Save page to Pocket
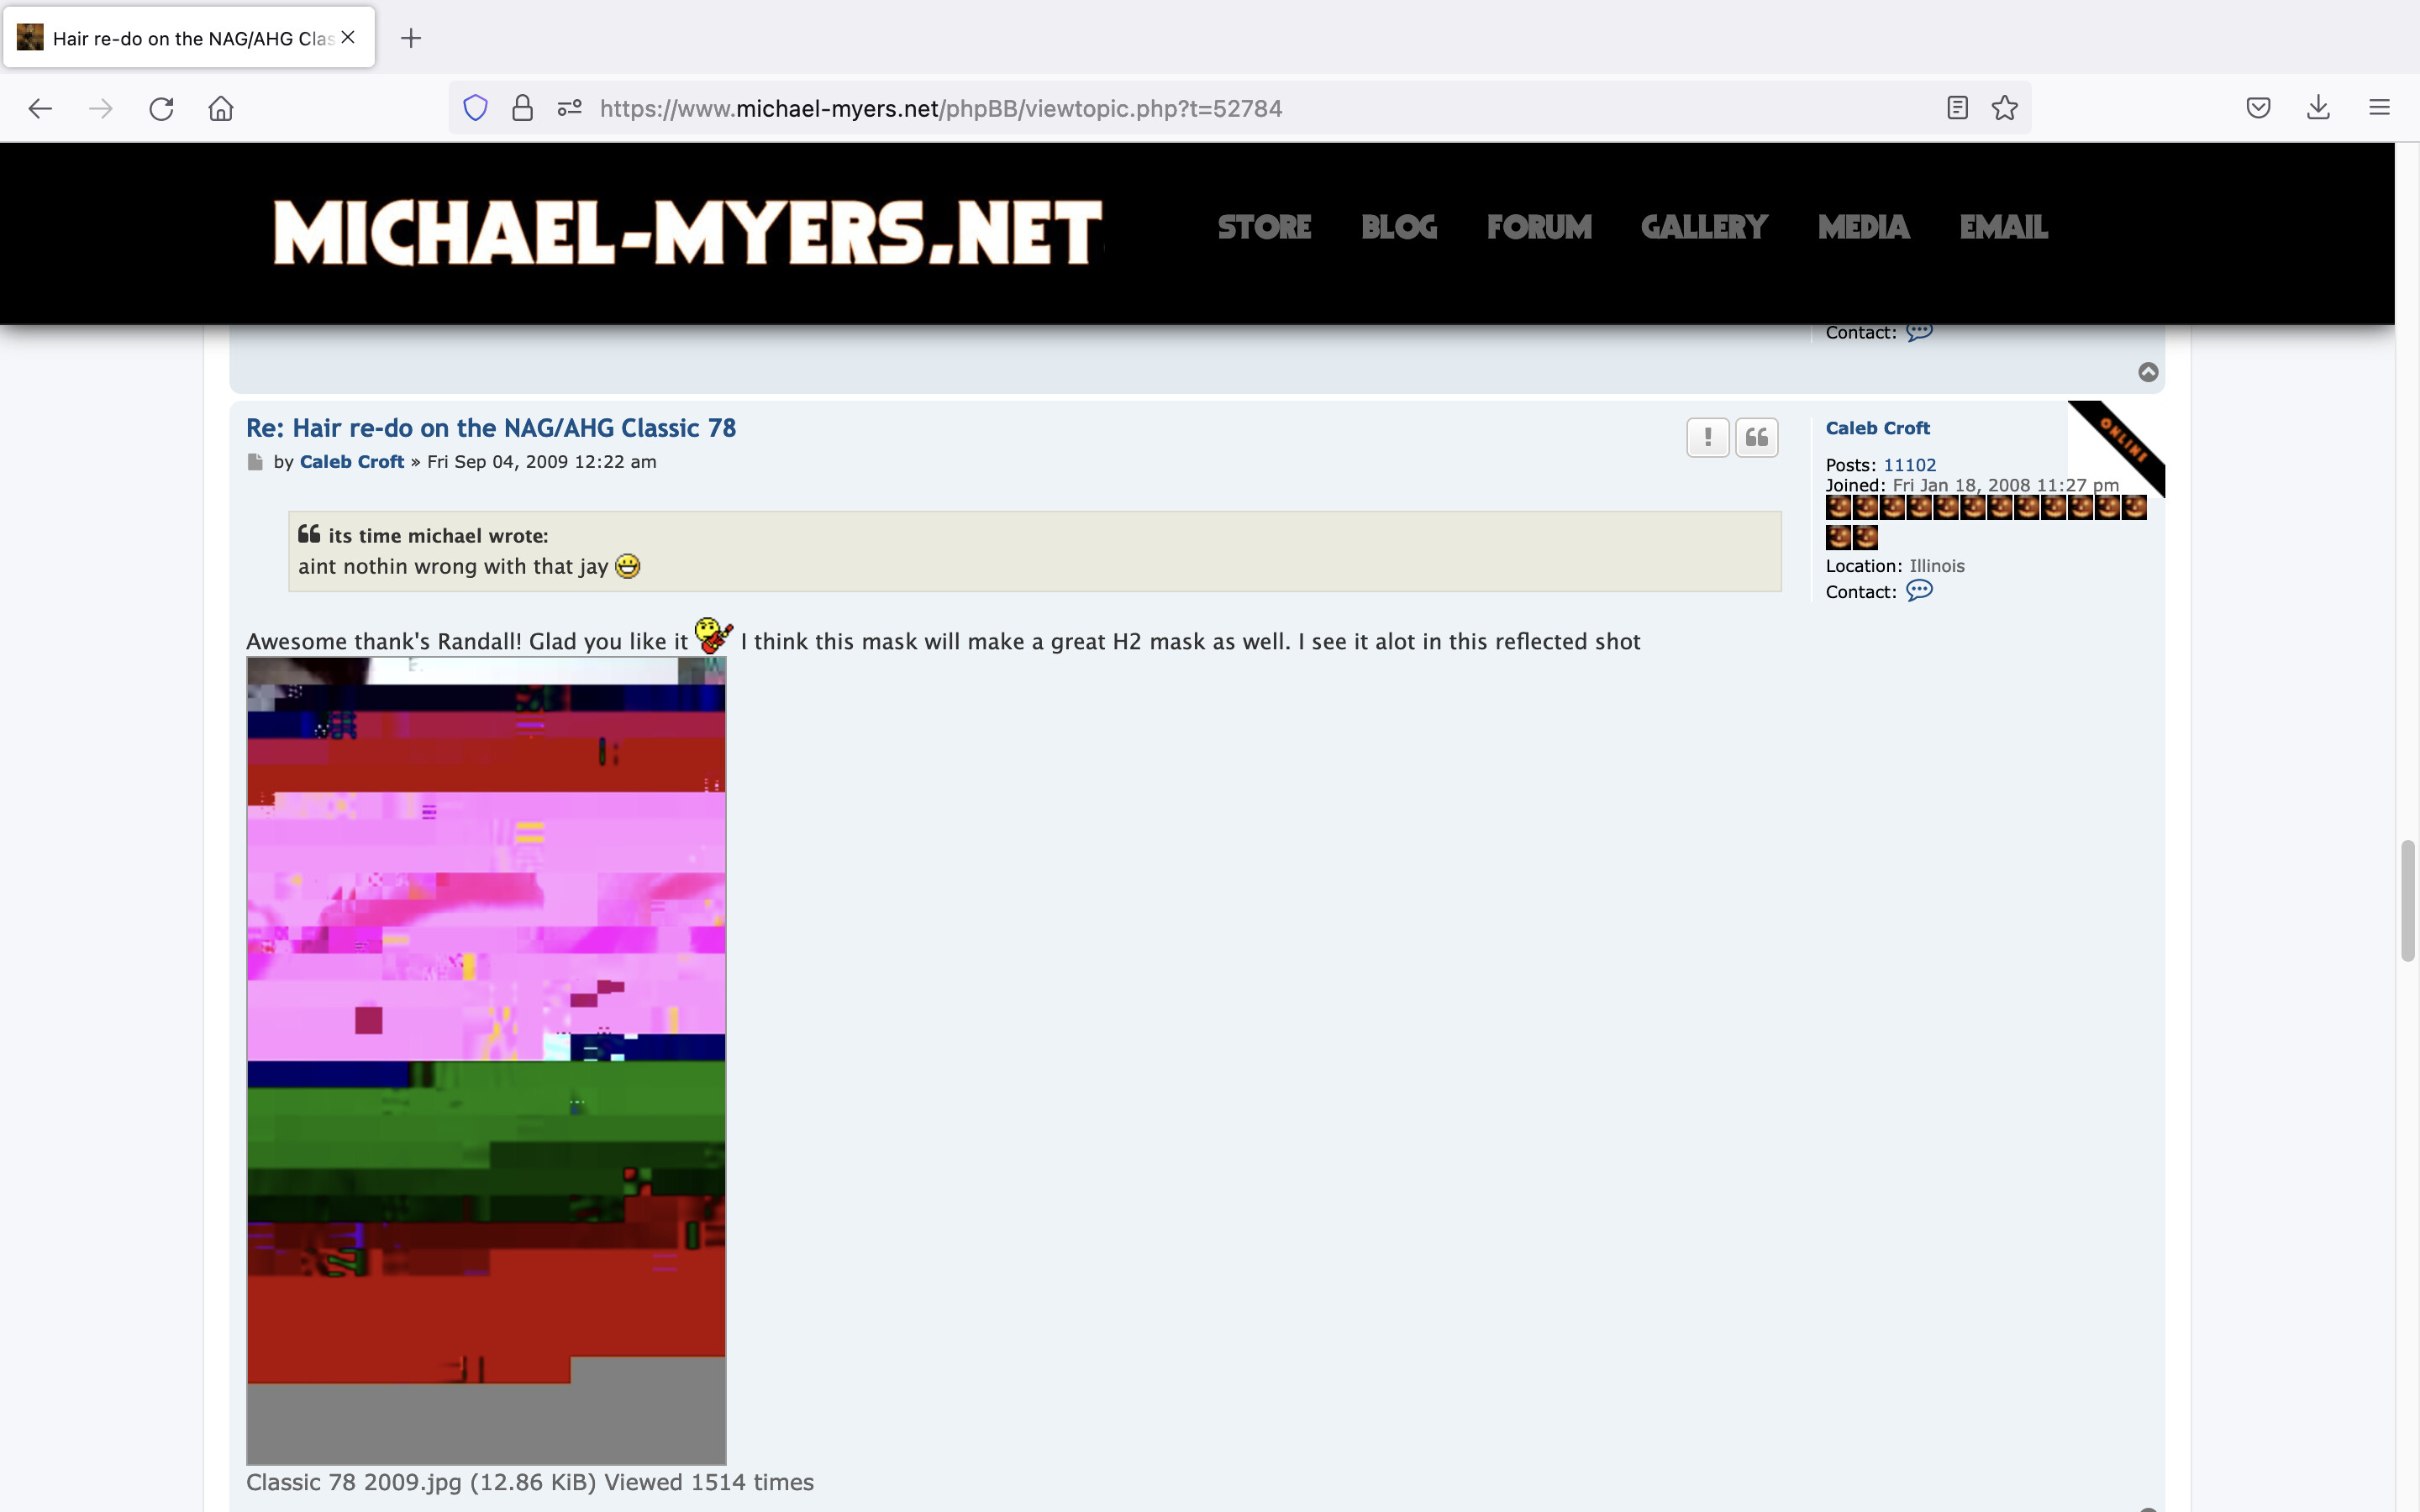2420x1512 pixels. (2258, 108)
